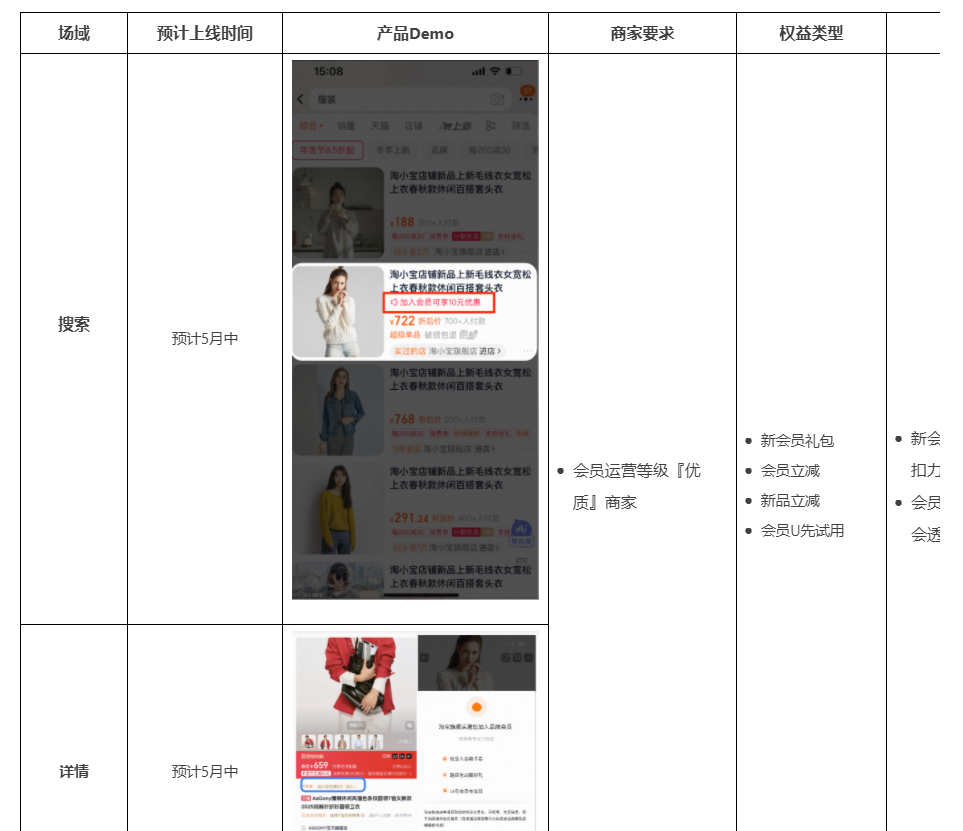Click the 新品立减 bullet item
963x831 pixels.
click(790, 501)
